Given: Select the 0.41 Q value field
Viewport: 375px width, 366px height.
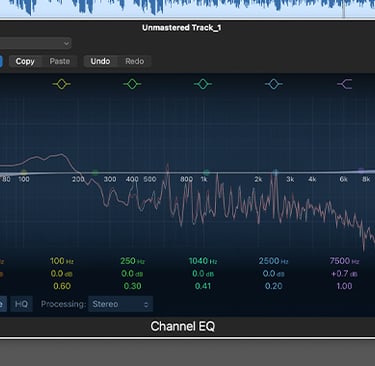Looking at the screenshot, I should point(203,286).
